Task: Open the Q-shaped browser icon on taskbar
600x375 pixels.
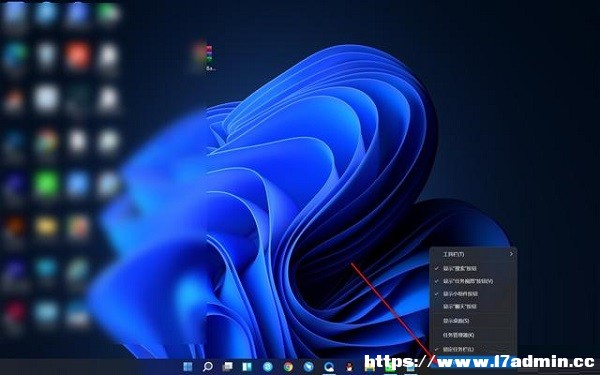Action: (329, 367)
